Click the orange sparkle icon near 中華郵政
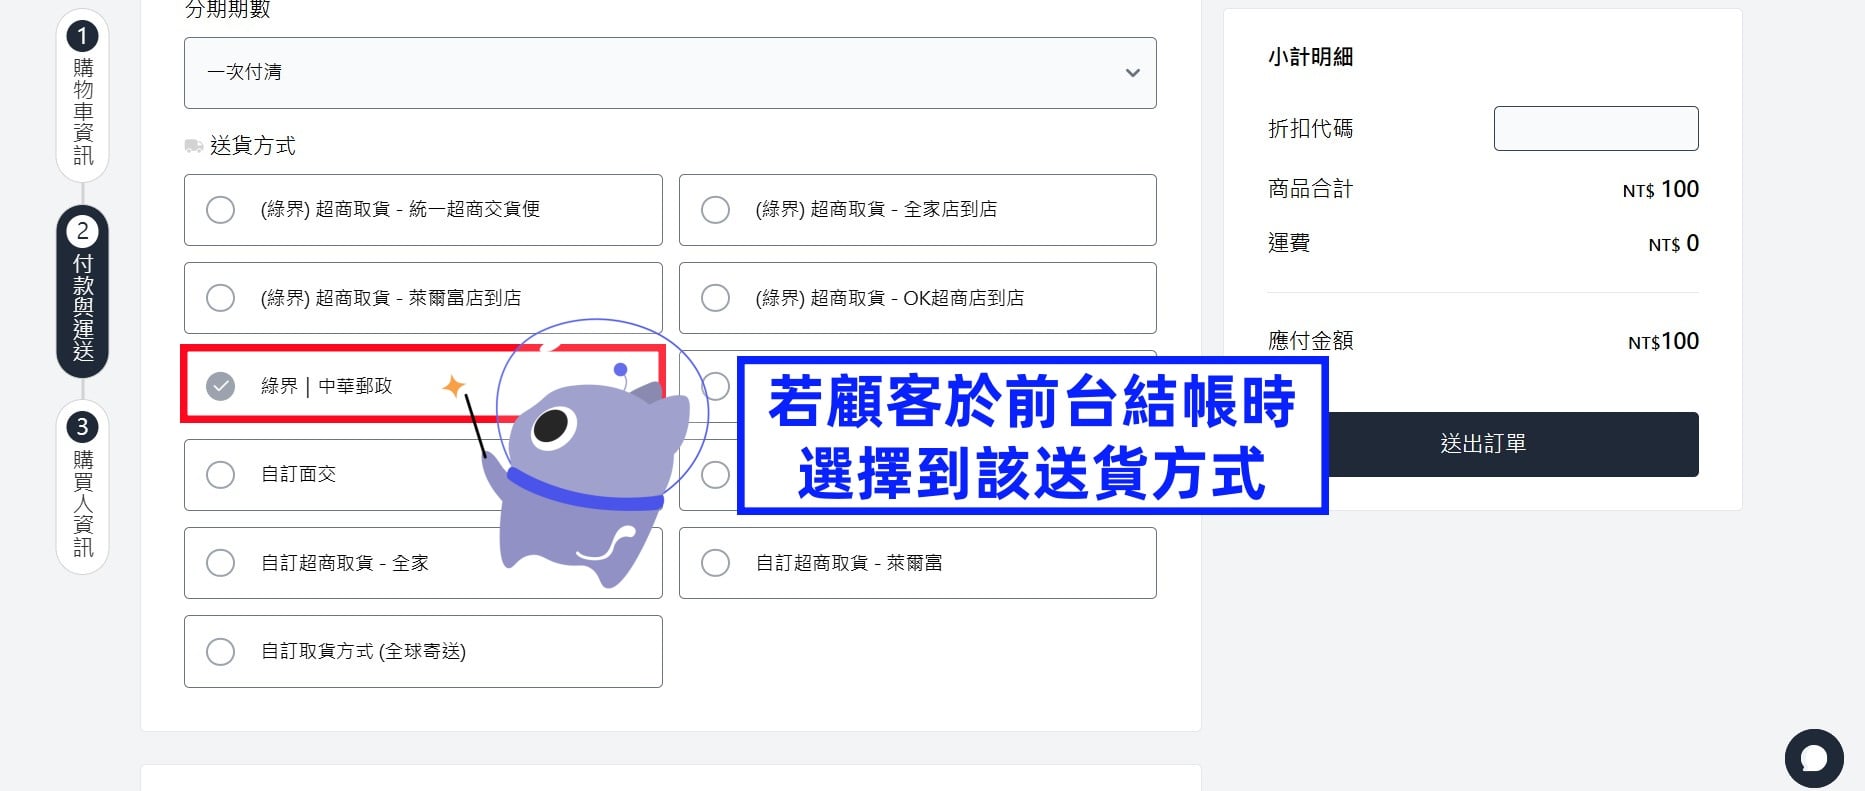This screenshot has height=791, width=1865. (x=454, y=386)
